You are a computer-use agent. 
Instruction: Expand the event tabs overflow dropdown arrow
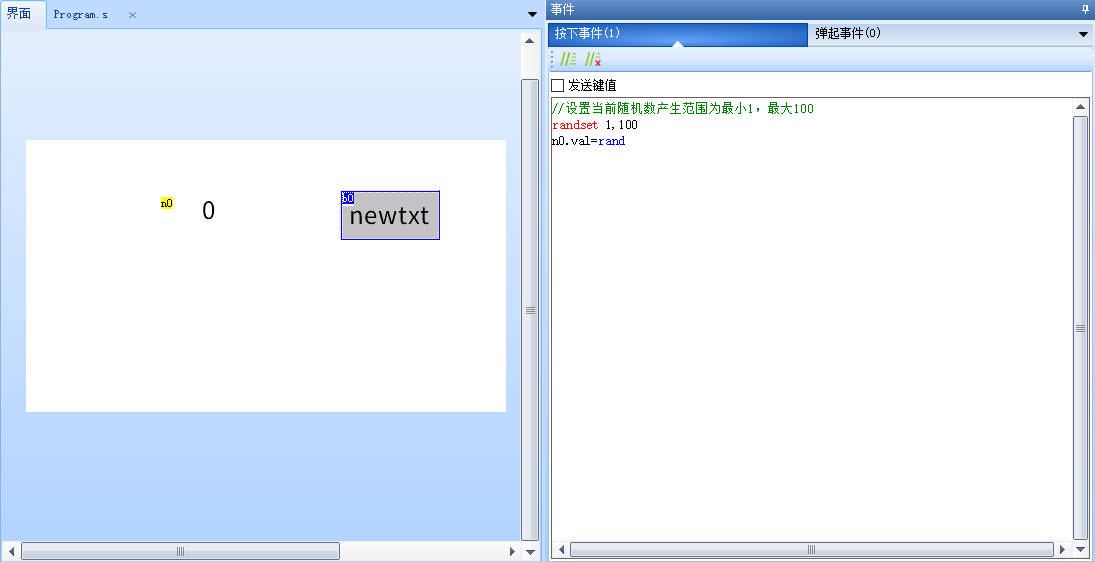(x=1083, y=34)
